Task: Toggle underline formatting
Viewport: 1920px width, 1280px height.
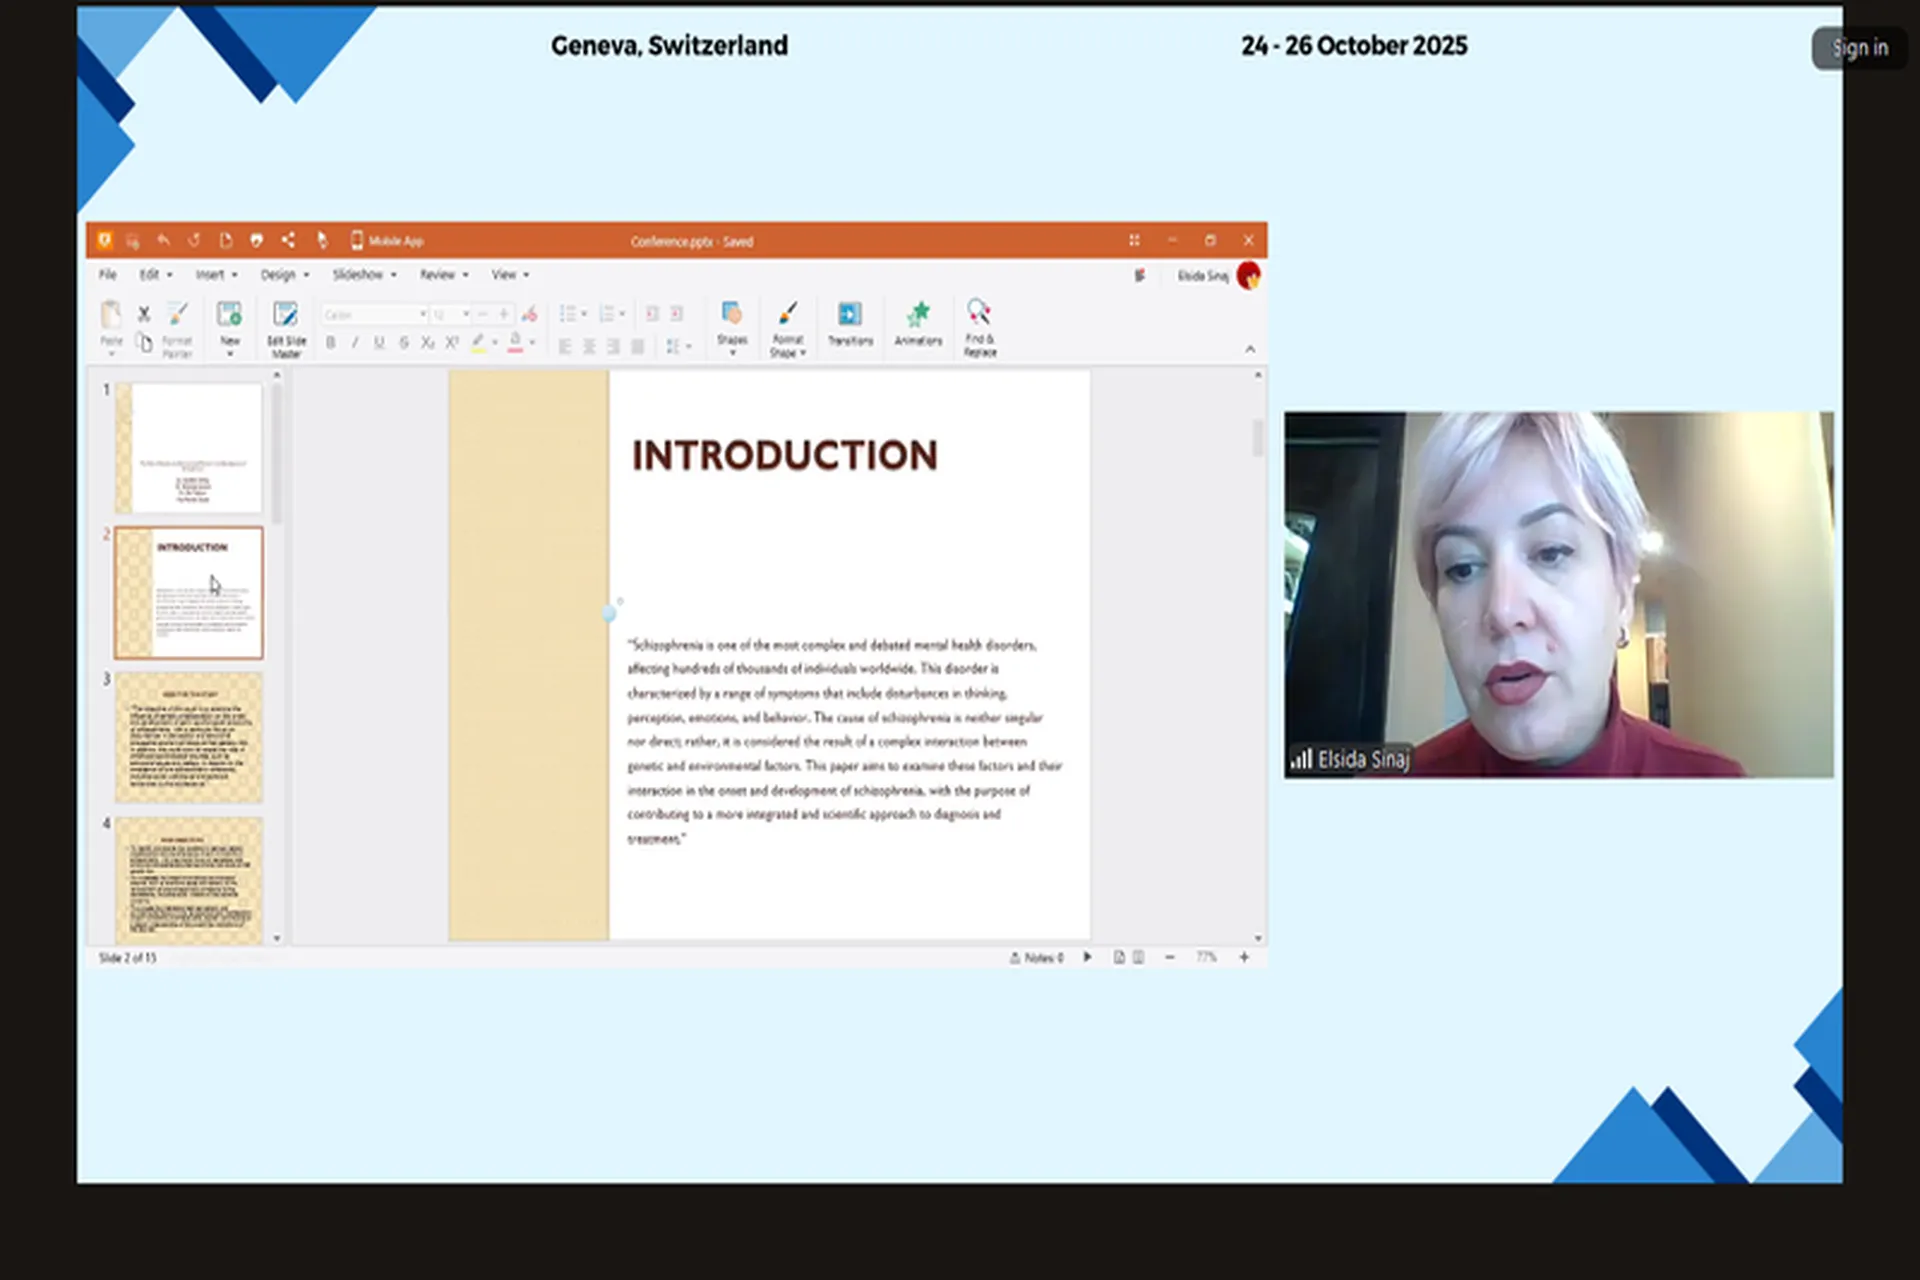Action: point(379,343)
